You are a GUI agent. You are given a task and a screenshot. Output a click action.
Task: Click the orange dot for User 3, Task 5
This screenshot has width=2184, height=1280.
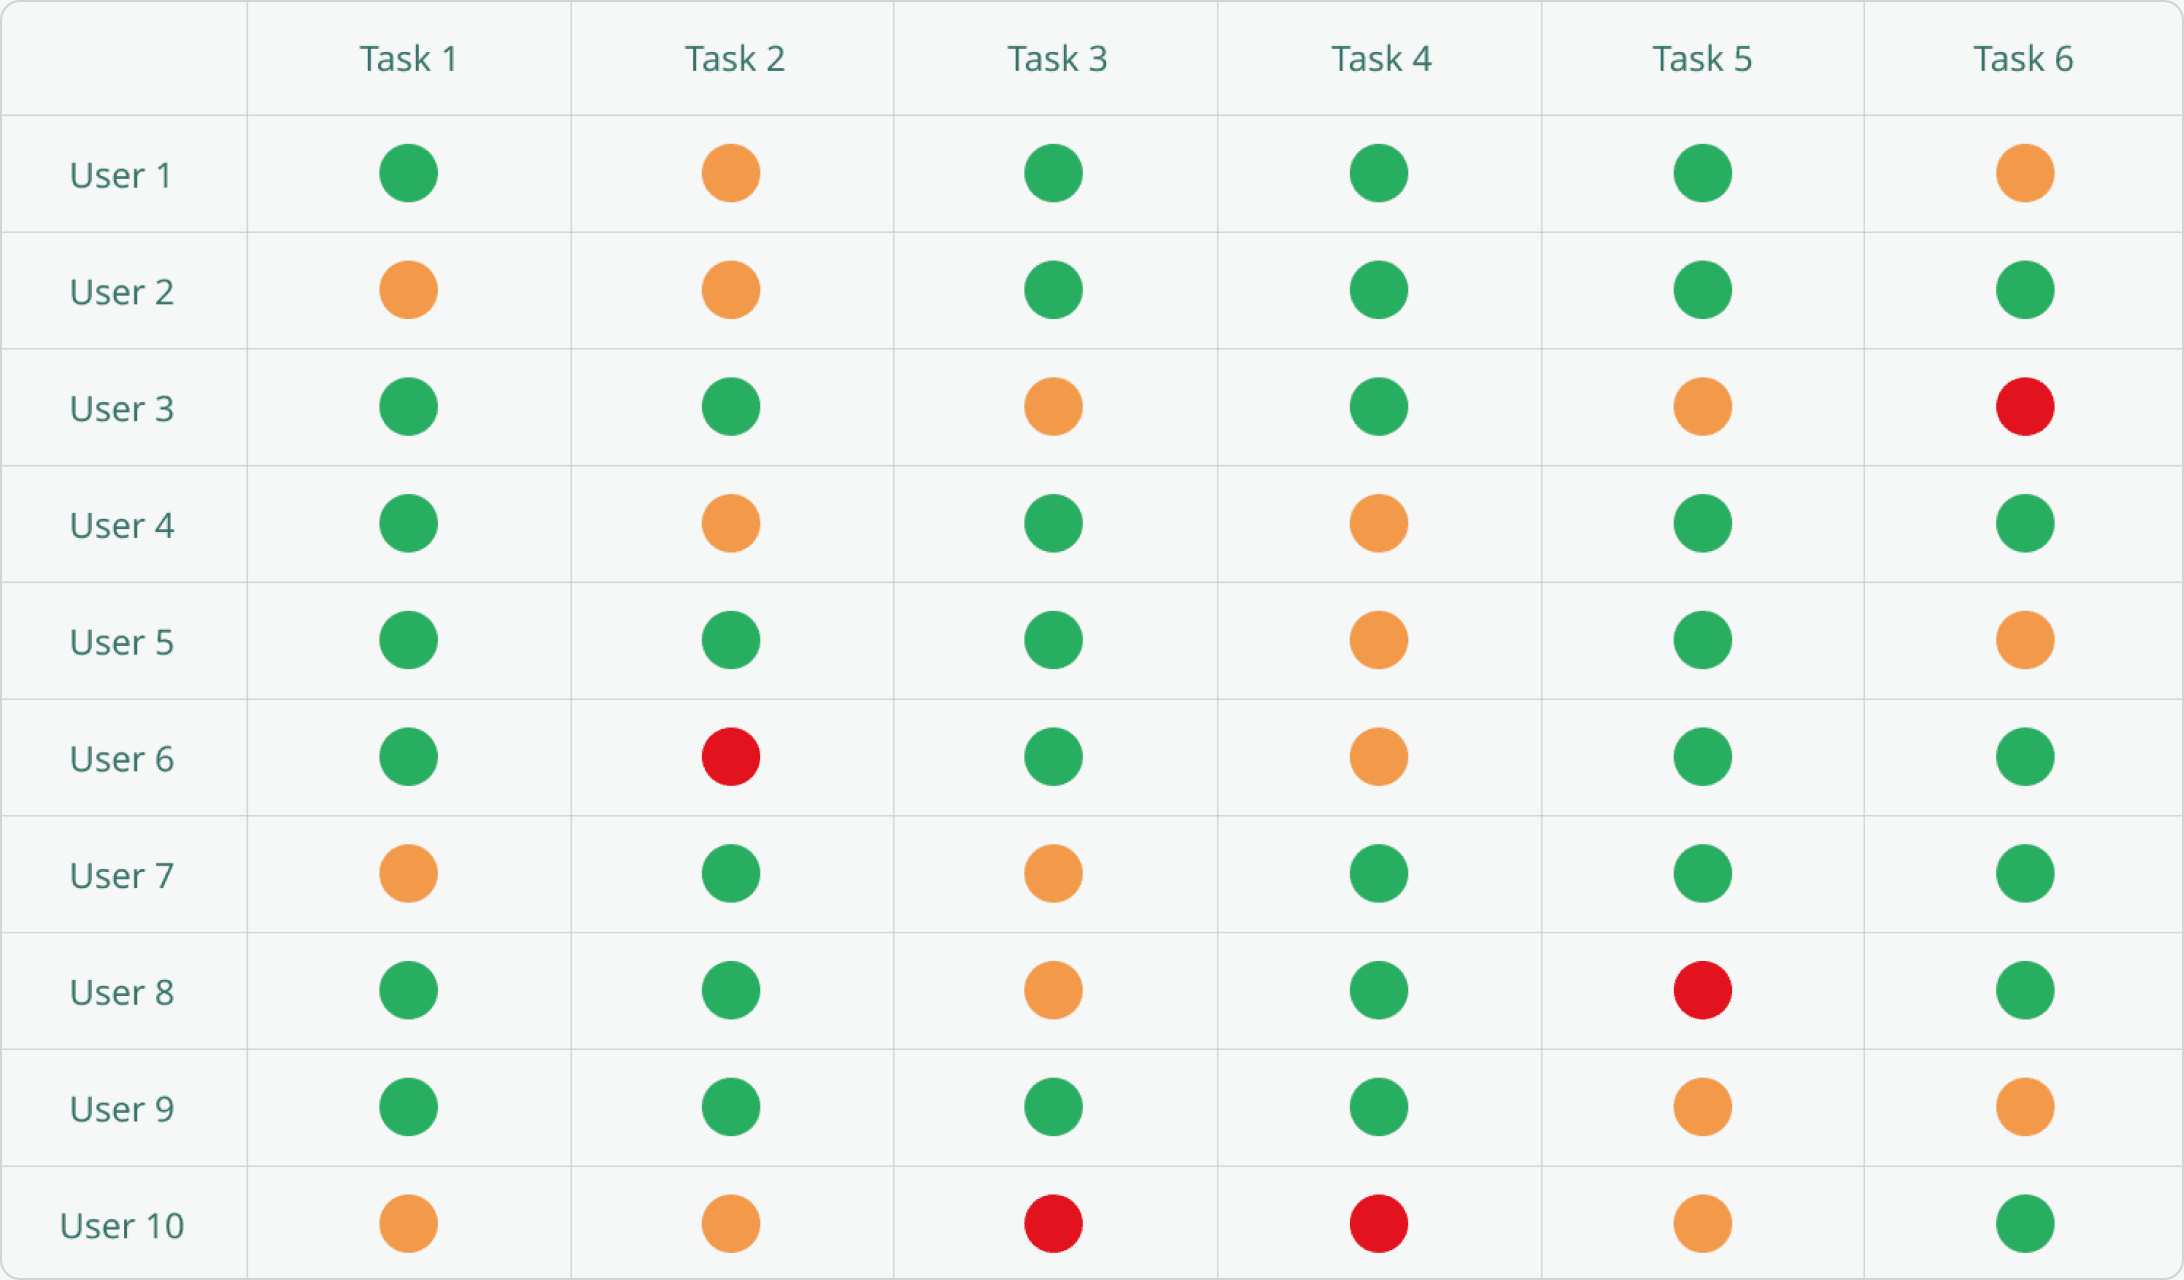(x=1703, y=407)
